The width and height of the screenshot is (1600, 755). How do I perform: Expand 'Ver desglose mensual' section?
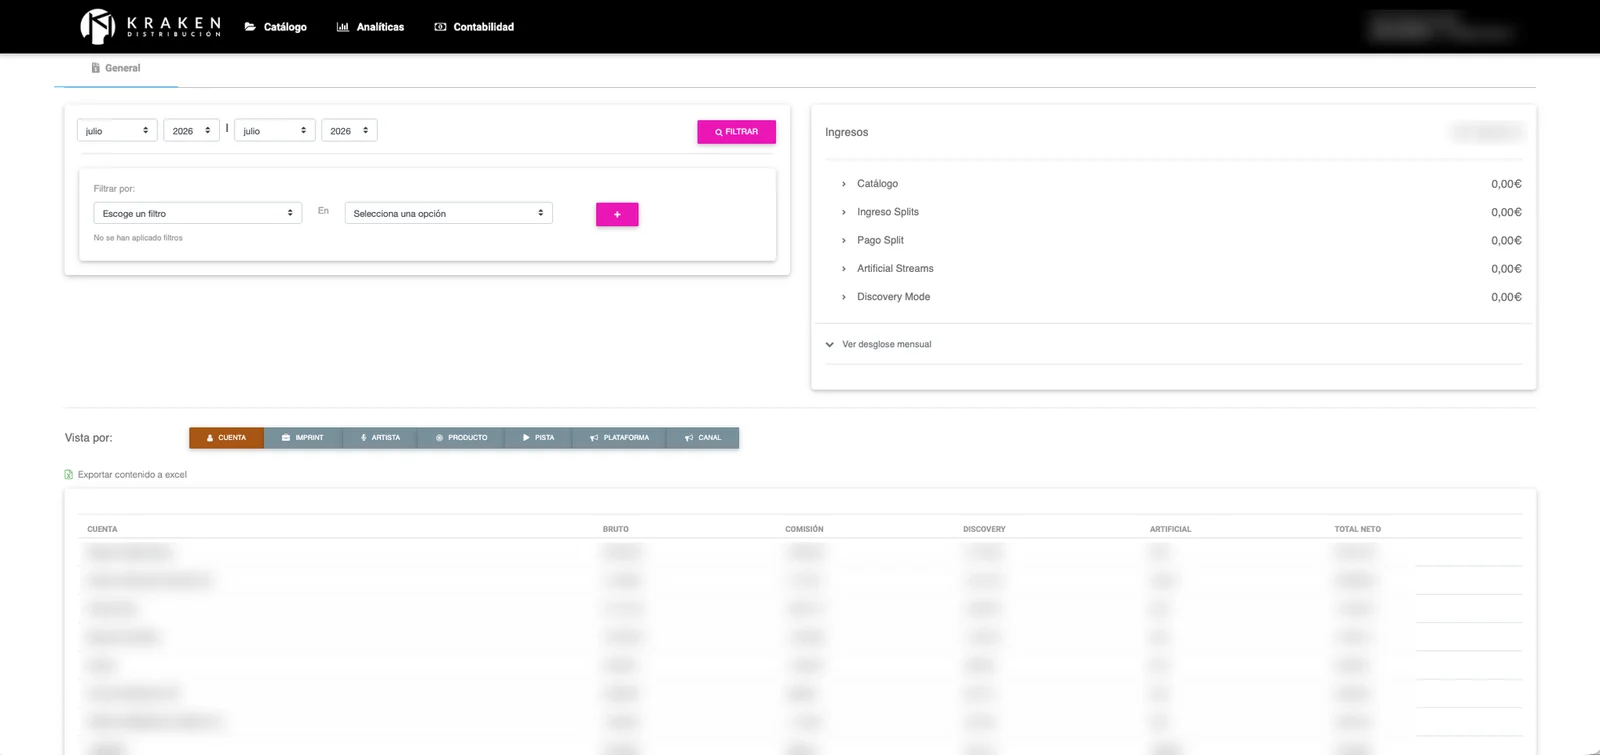tap(878, 344)
